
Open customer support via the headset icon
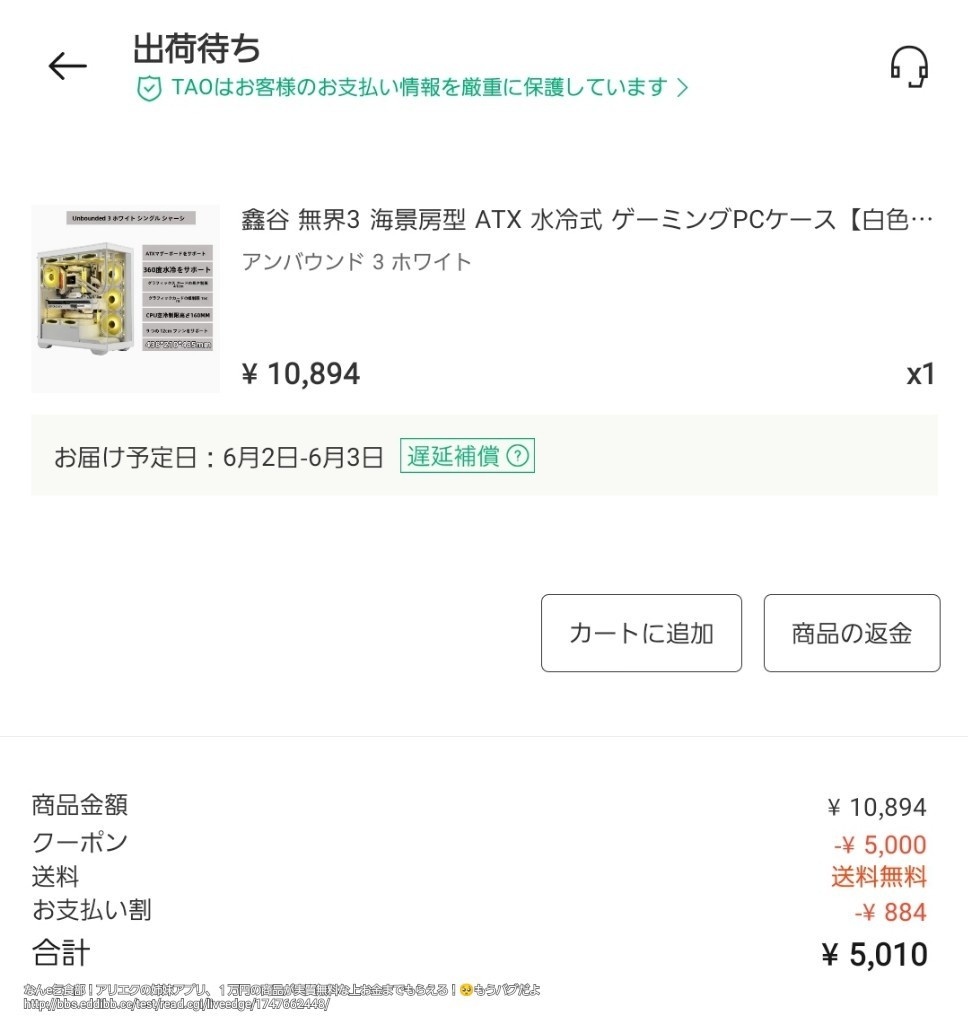[912, 67]
